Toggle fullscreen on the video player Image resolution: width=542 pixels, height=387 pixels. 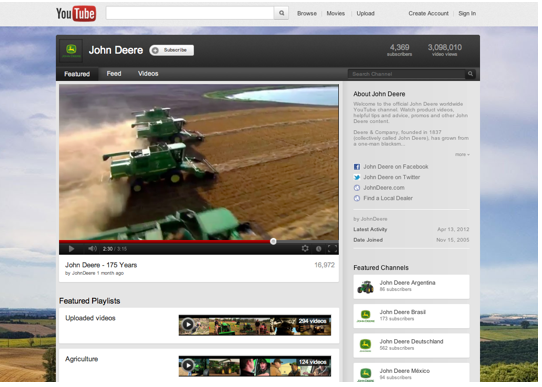pyautogui.click(x=332, y=249)
